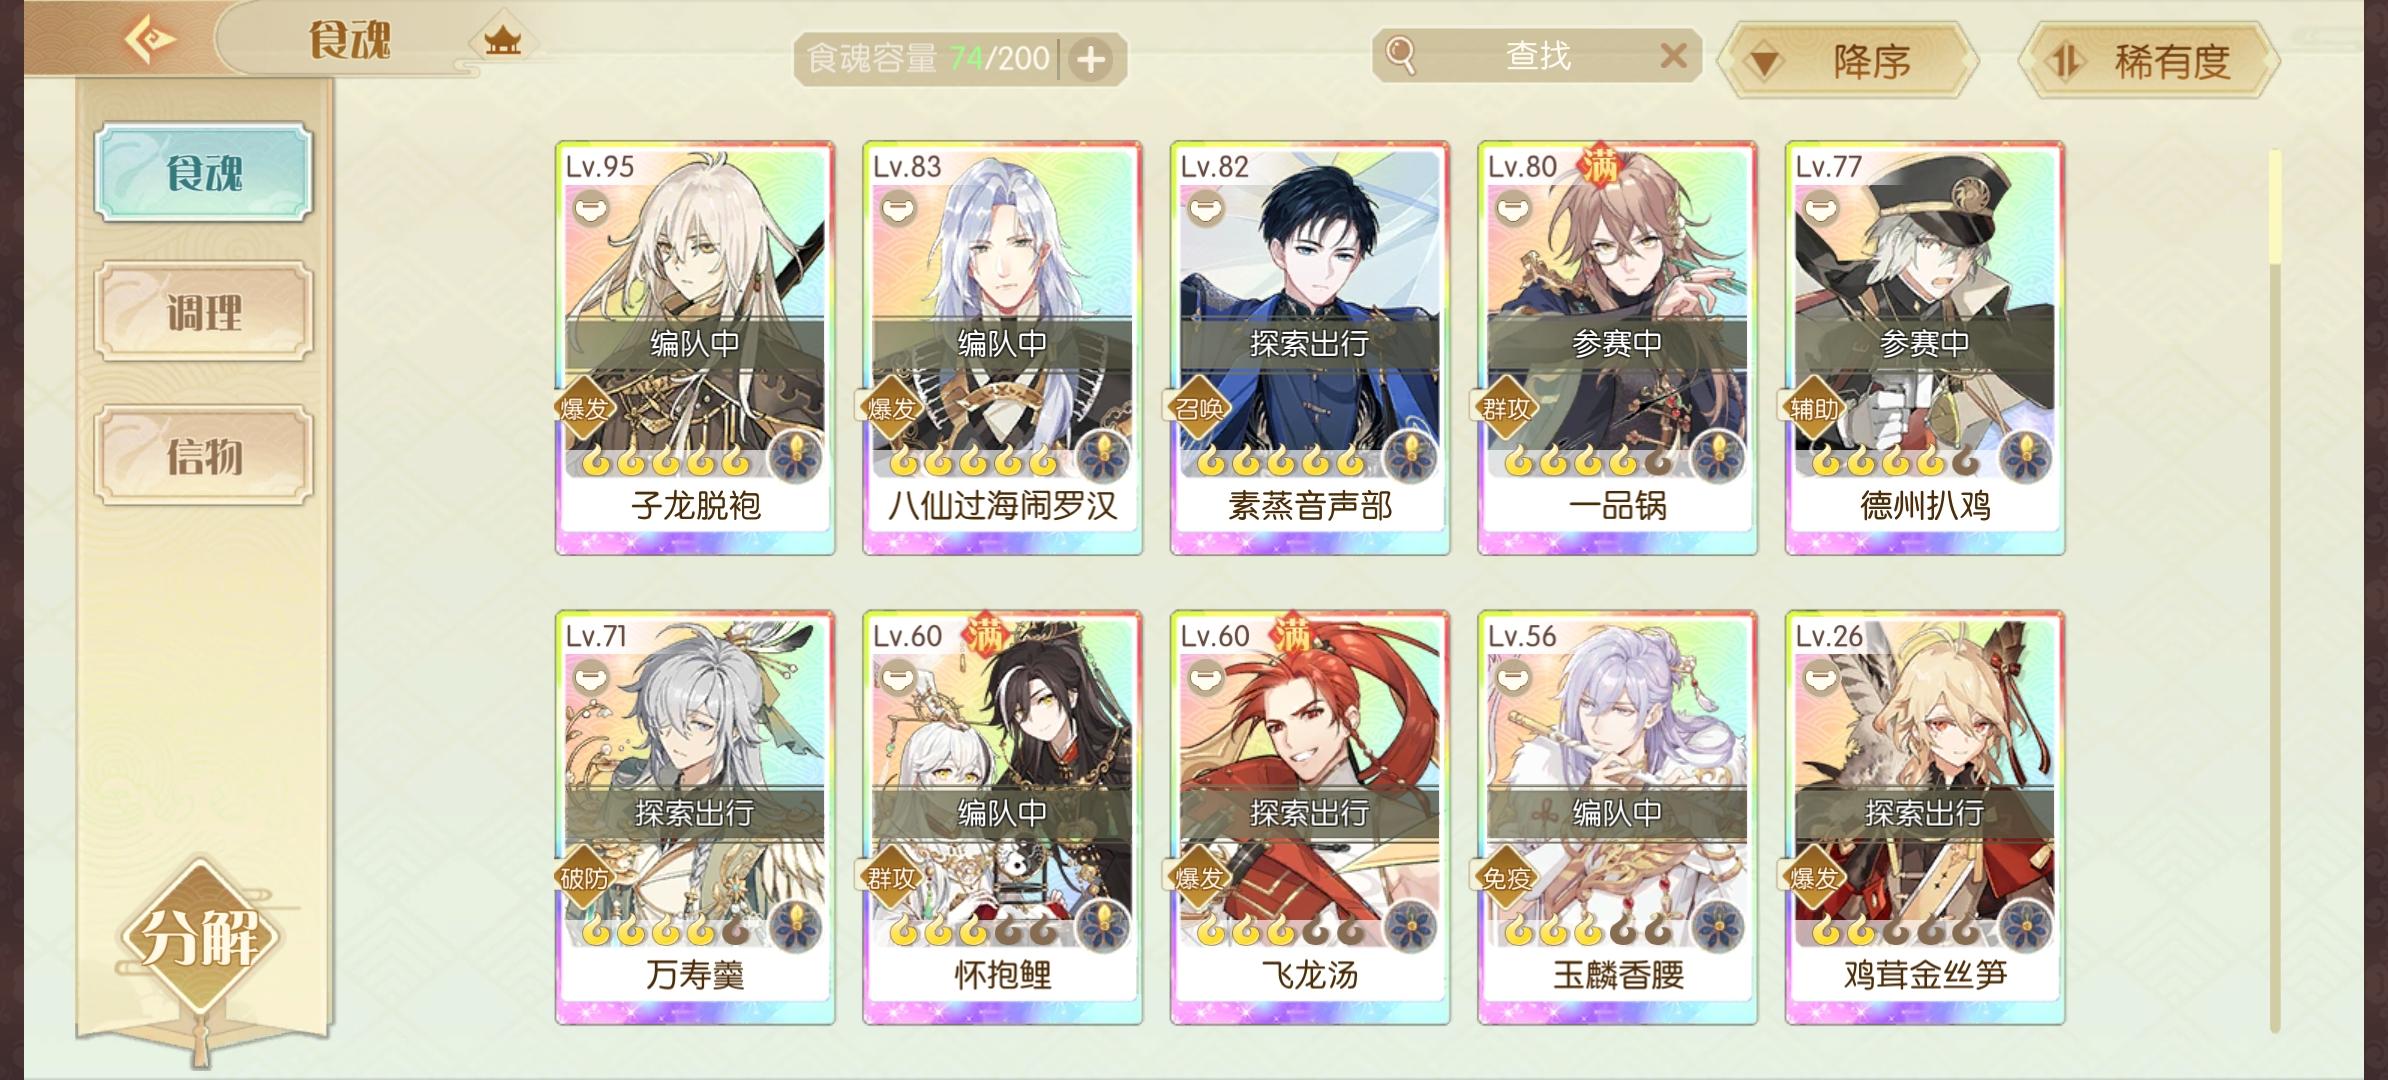Select the 飞龙汤 character card

tap(1310, 817)
